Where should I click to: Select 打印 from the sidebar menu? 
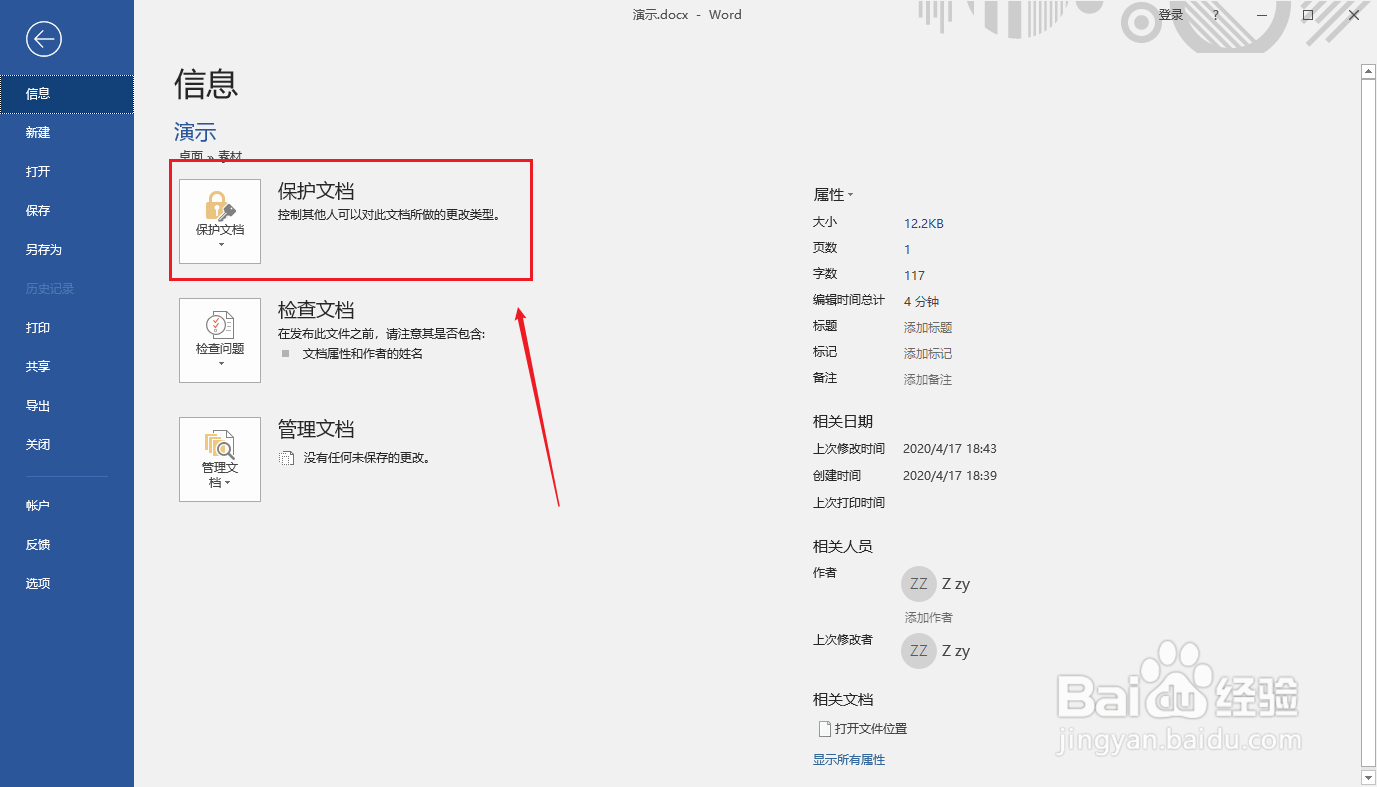37,327
